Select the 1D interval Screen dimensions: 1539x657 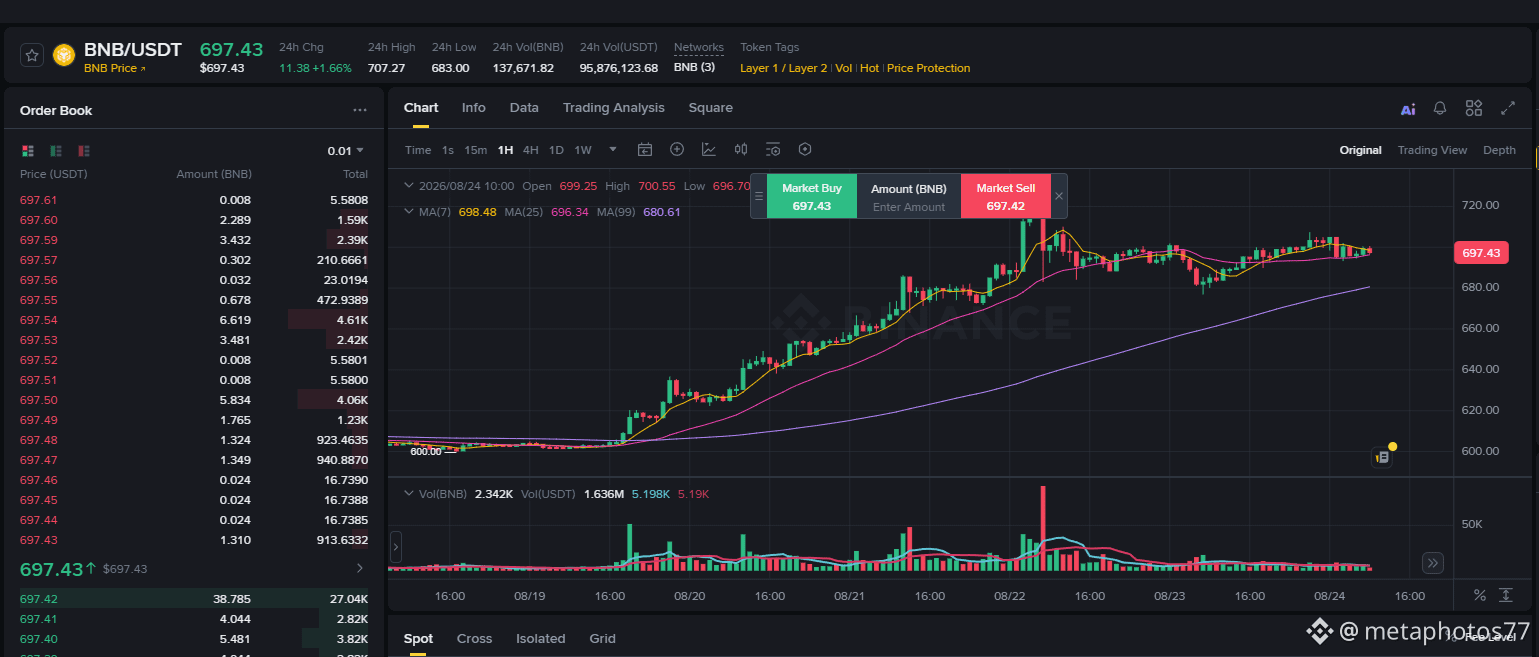(556, 150)
